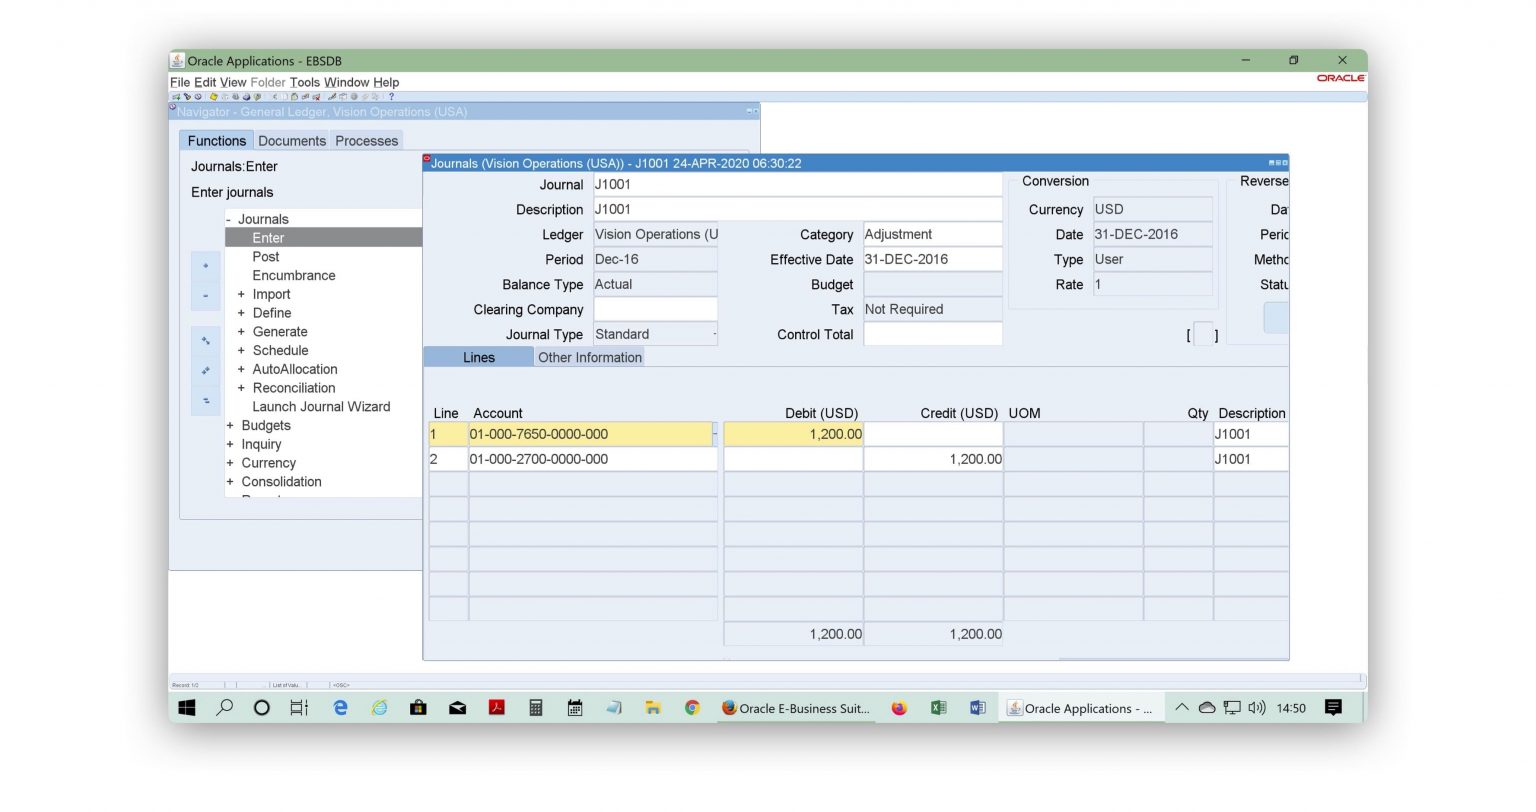The image size is (1536, 812).
Task: Select the Find toolbar icon
Action: 187,97
